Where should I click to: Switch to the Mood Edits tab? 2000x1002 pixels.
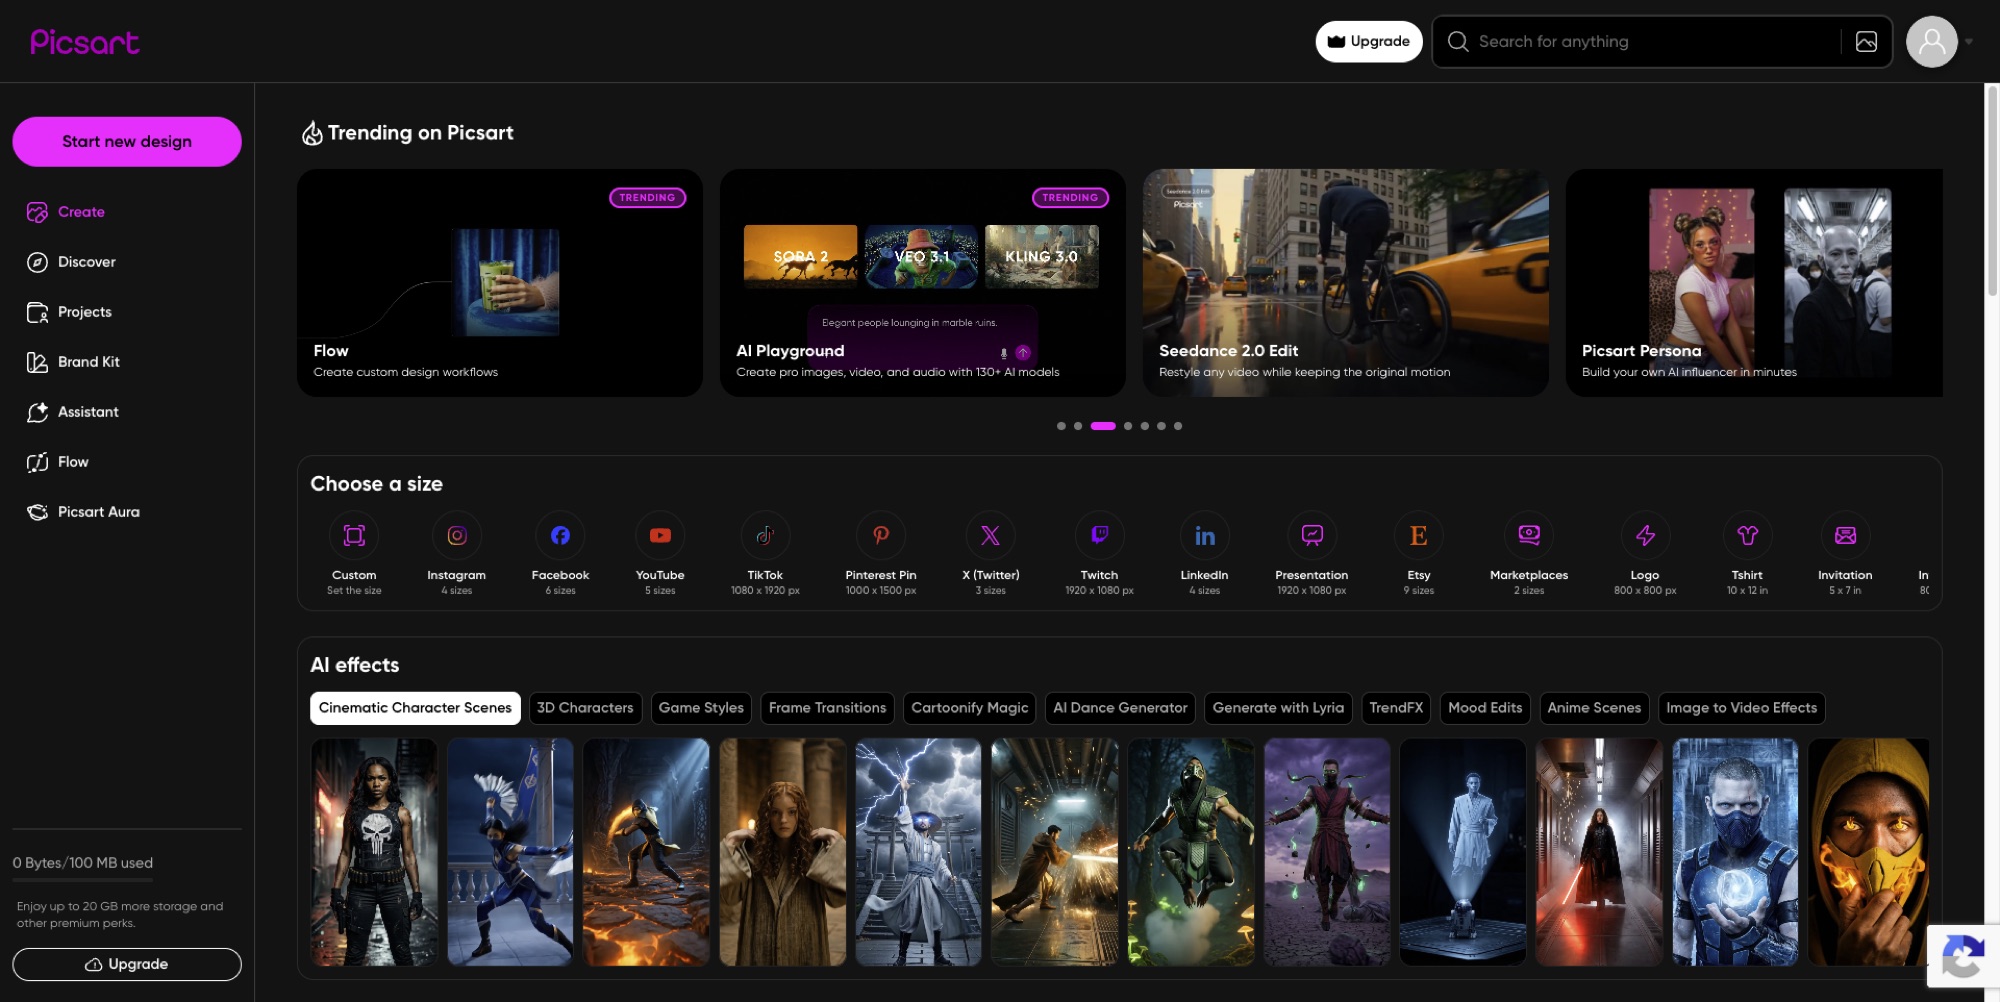1485,708
